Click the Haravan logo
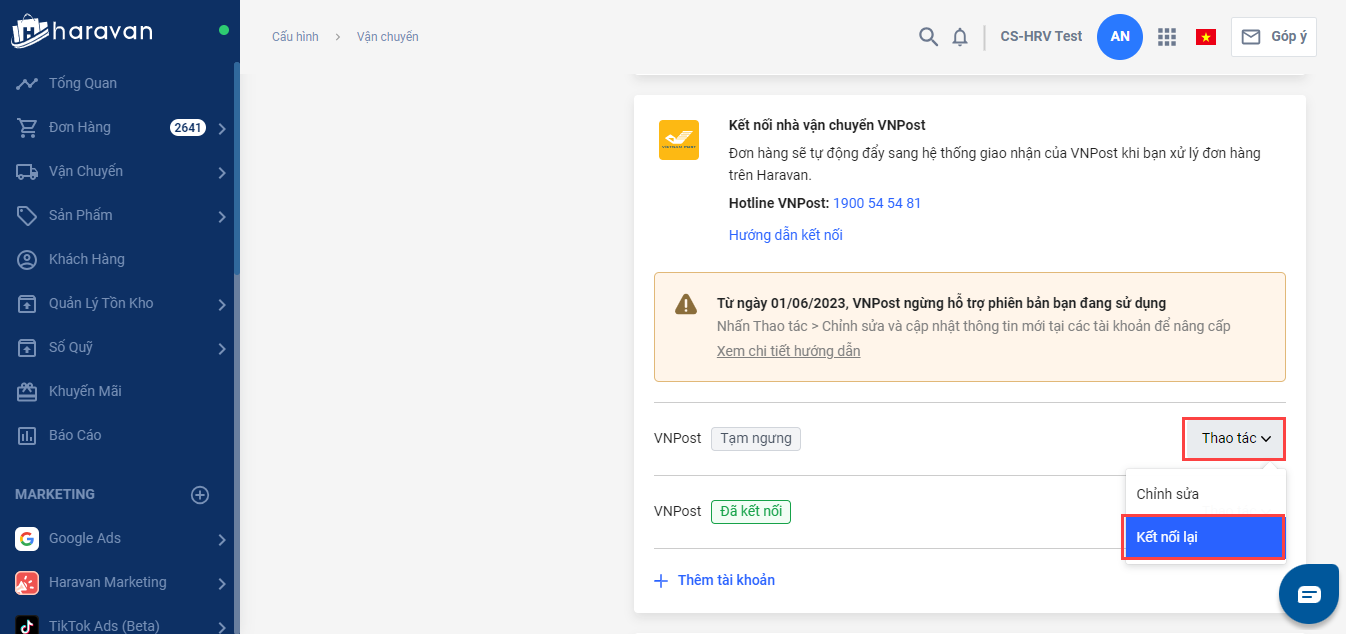This screenshot has height=634, width=1346. coord(82,31)
